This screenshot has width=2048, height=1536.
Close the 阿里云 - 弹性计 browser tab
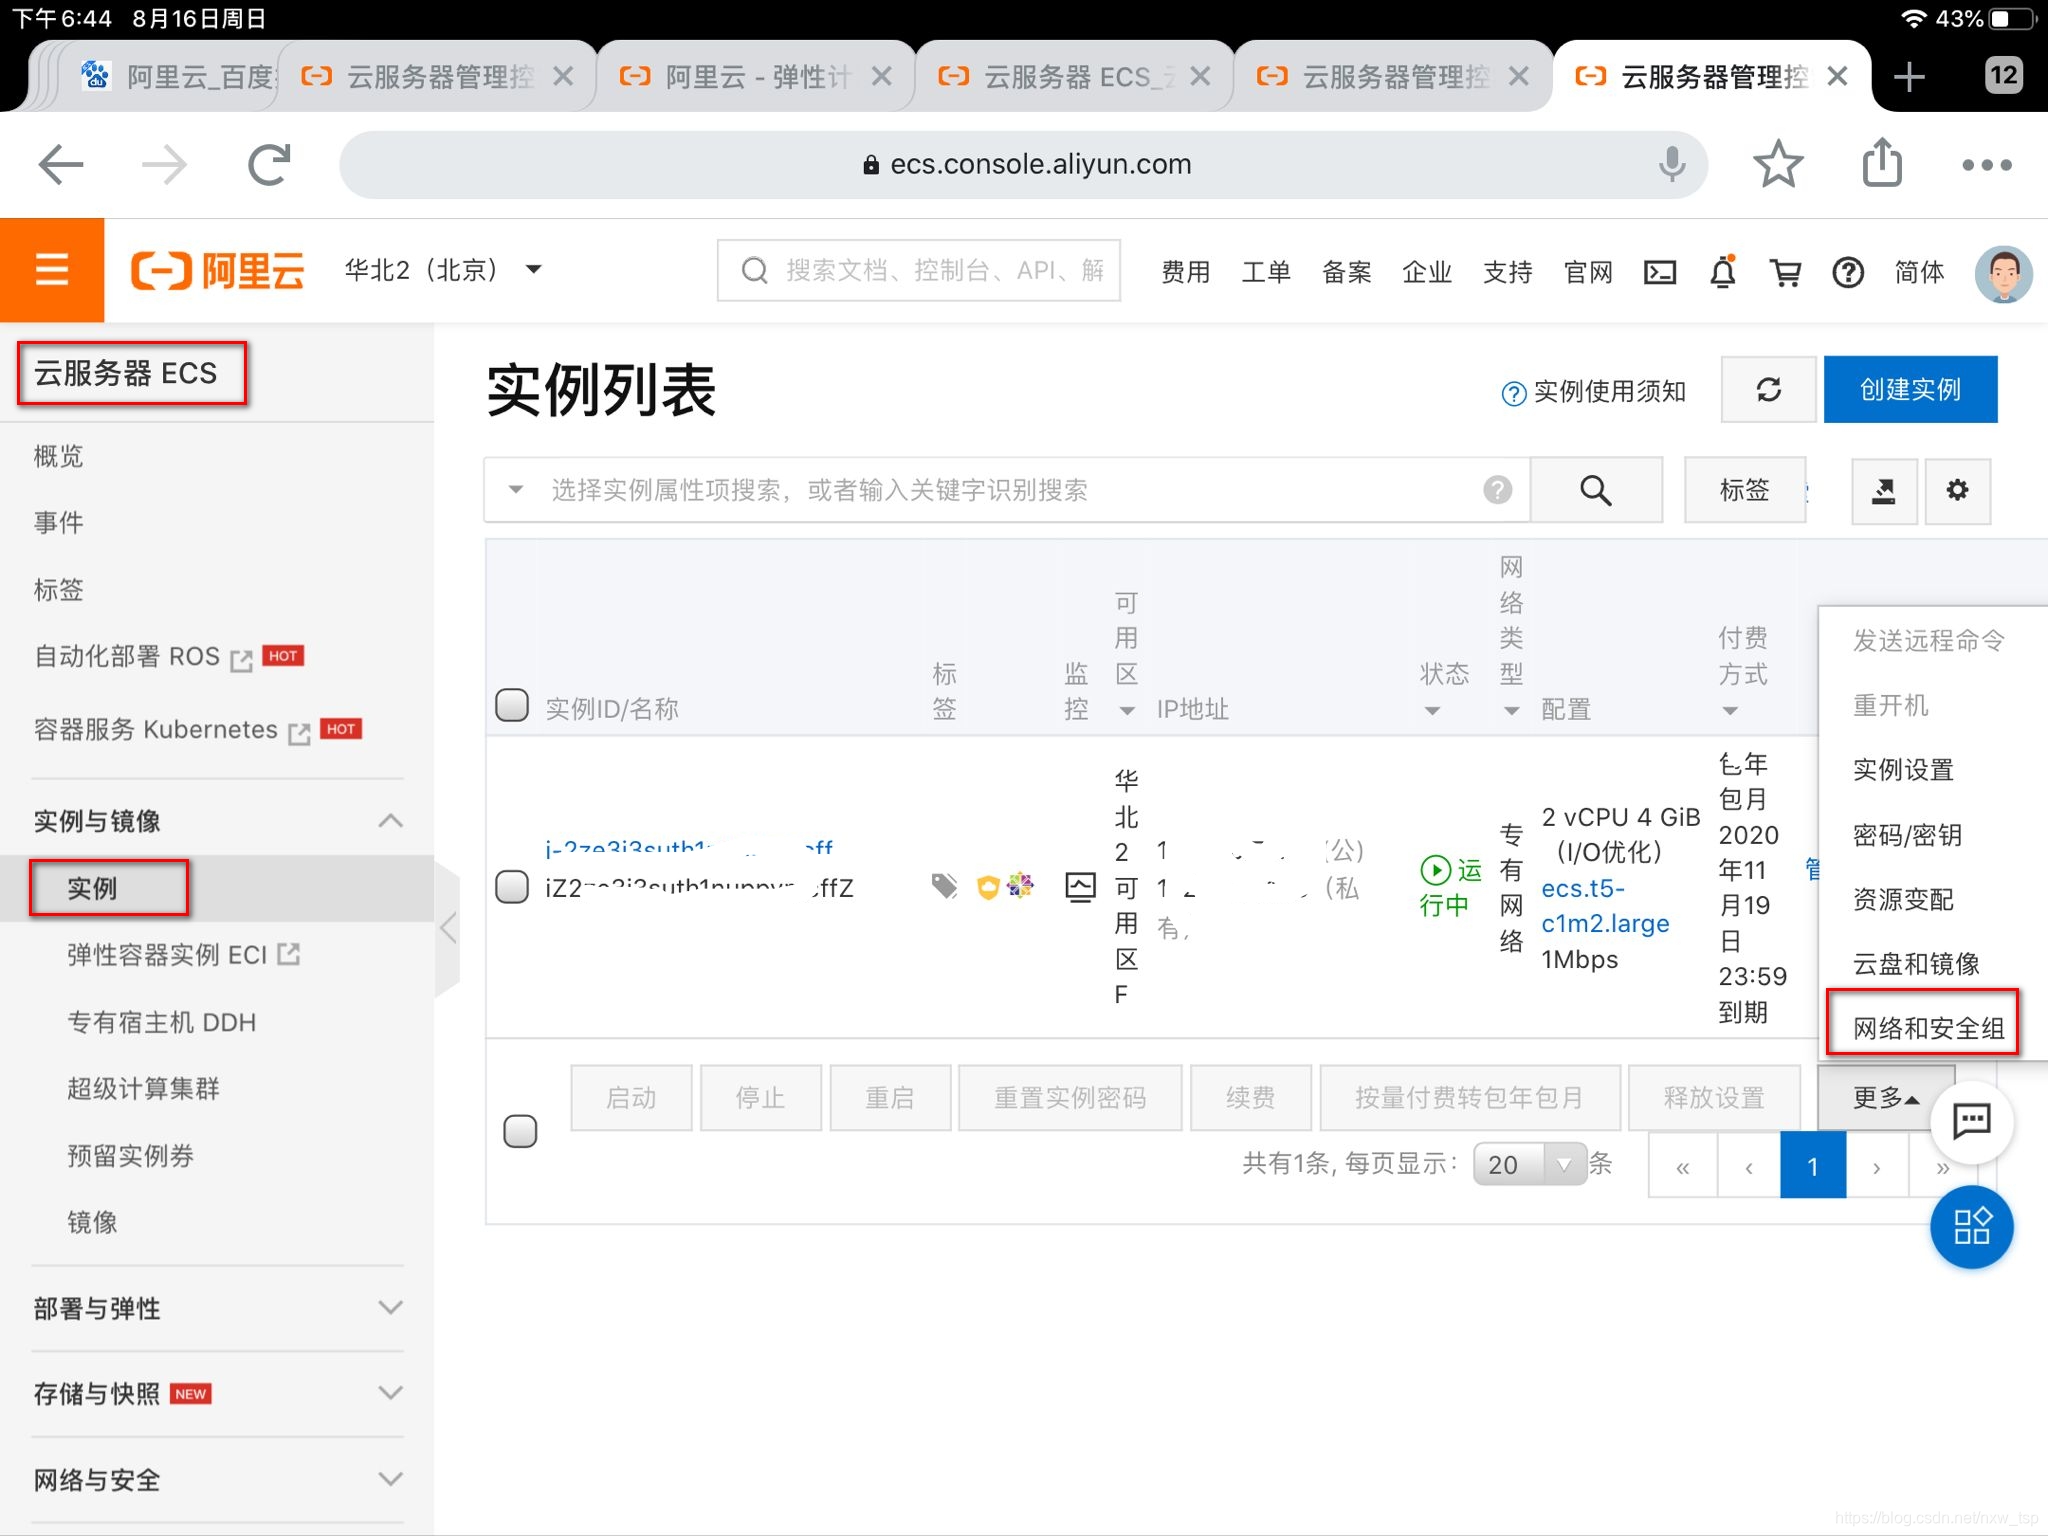[881, 76]
